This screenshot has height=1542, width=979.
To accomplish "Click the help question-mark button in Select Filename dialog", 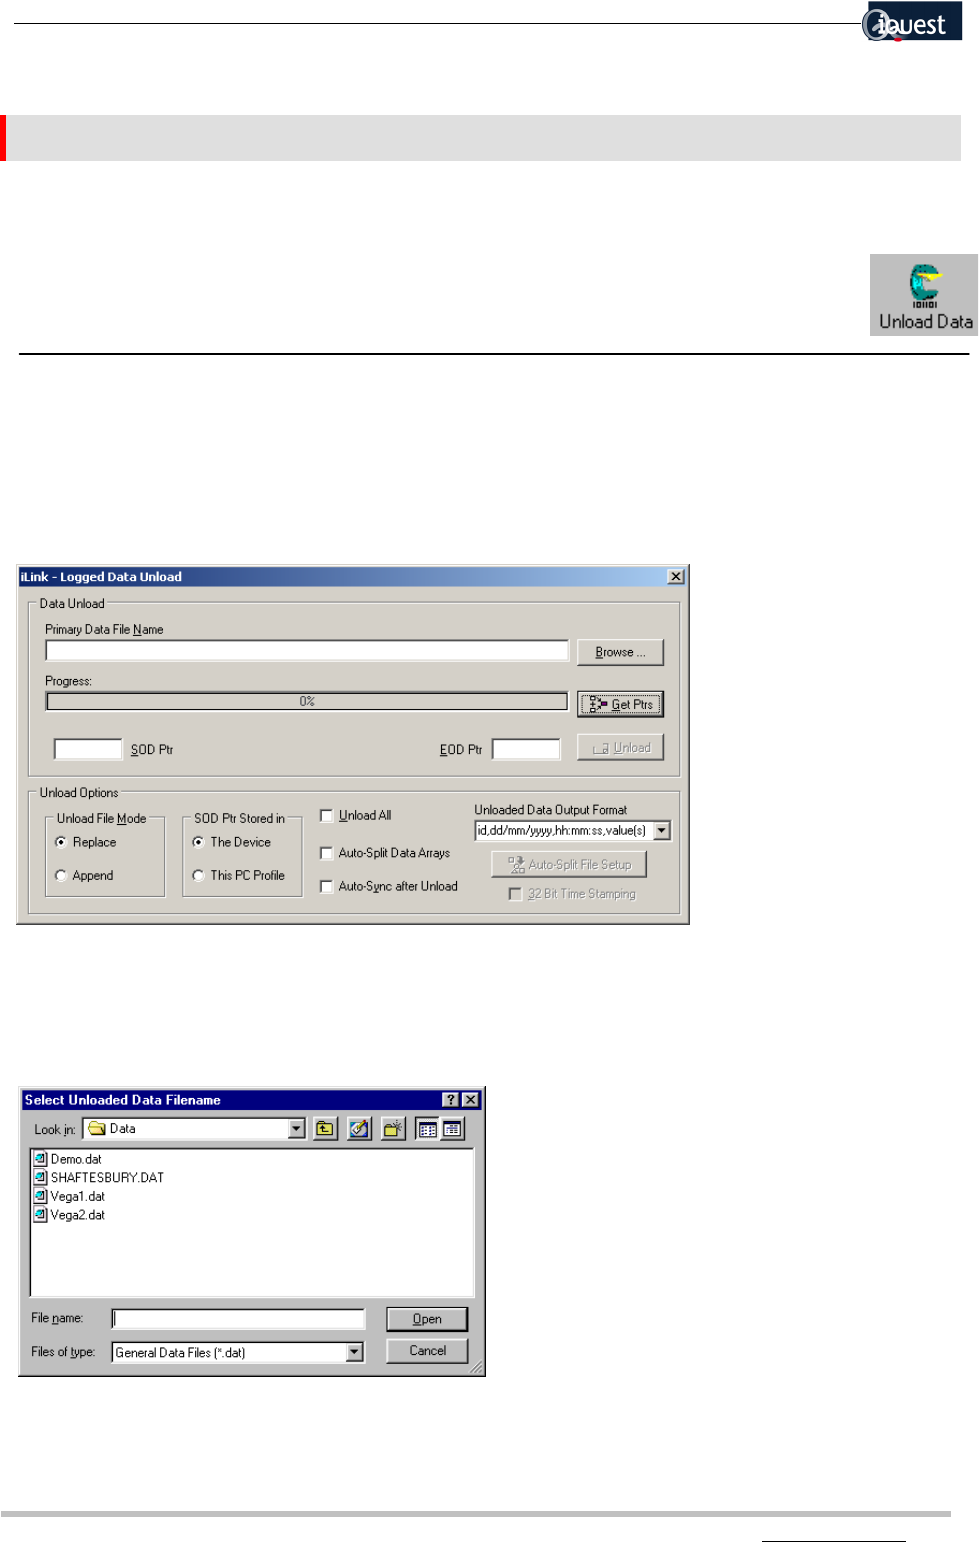I will click(451, 1100).
